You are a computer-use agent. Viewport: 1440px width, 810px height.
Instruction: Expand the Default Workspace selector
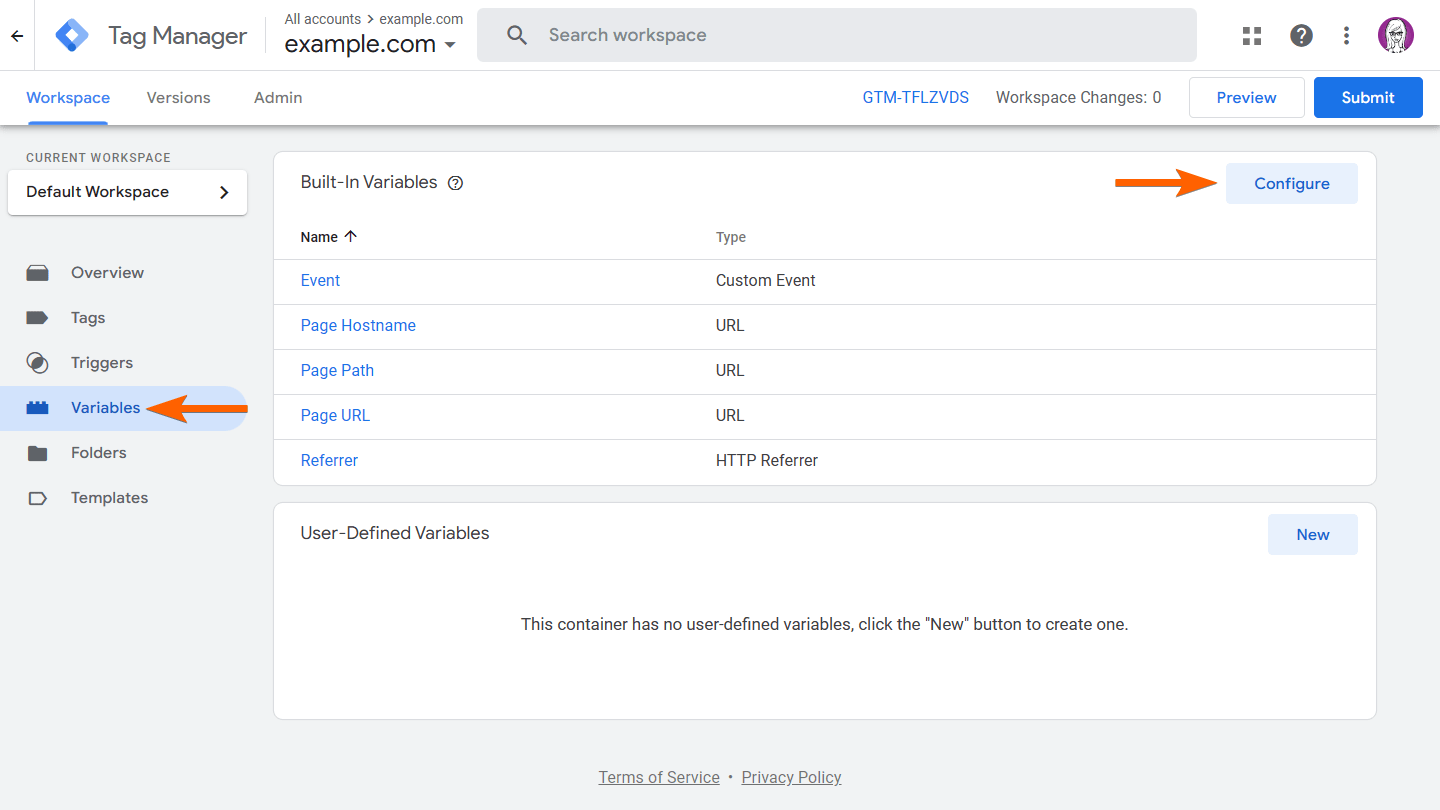point(127,192)
